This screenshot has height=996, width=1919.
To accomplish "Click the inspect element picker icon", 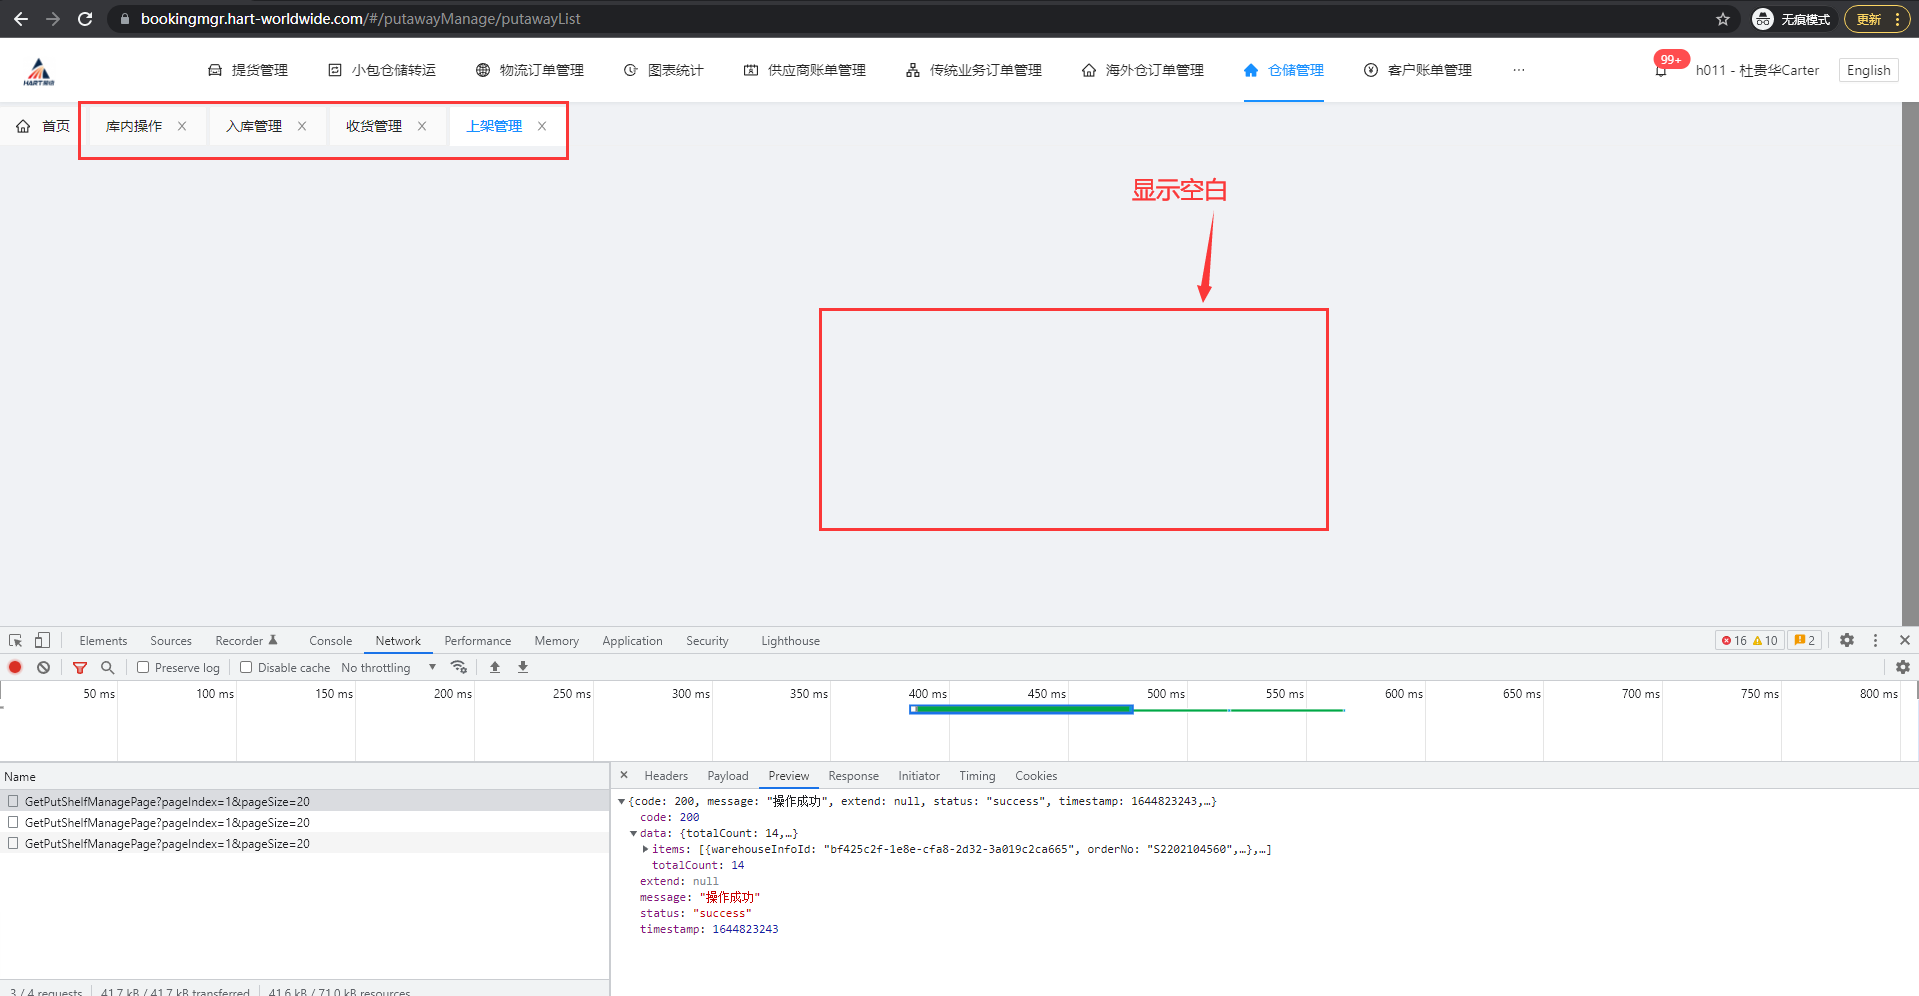I will tap(16, 641).
